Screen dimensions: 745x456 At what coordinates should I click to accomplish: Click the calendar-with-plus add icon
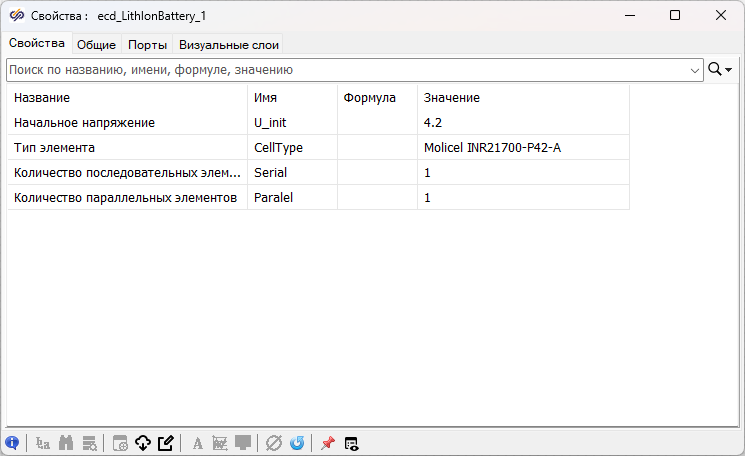[120, 443]
